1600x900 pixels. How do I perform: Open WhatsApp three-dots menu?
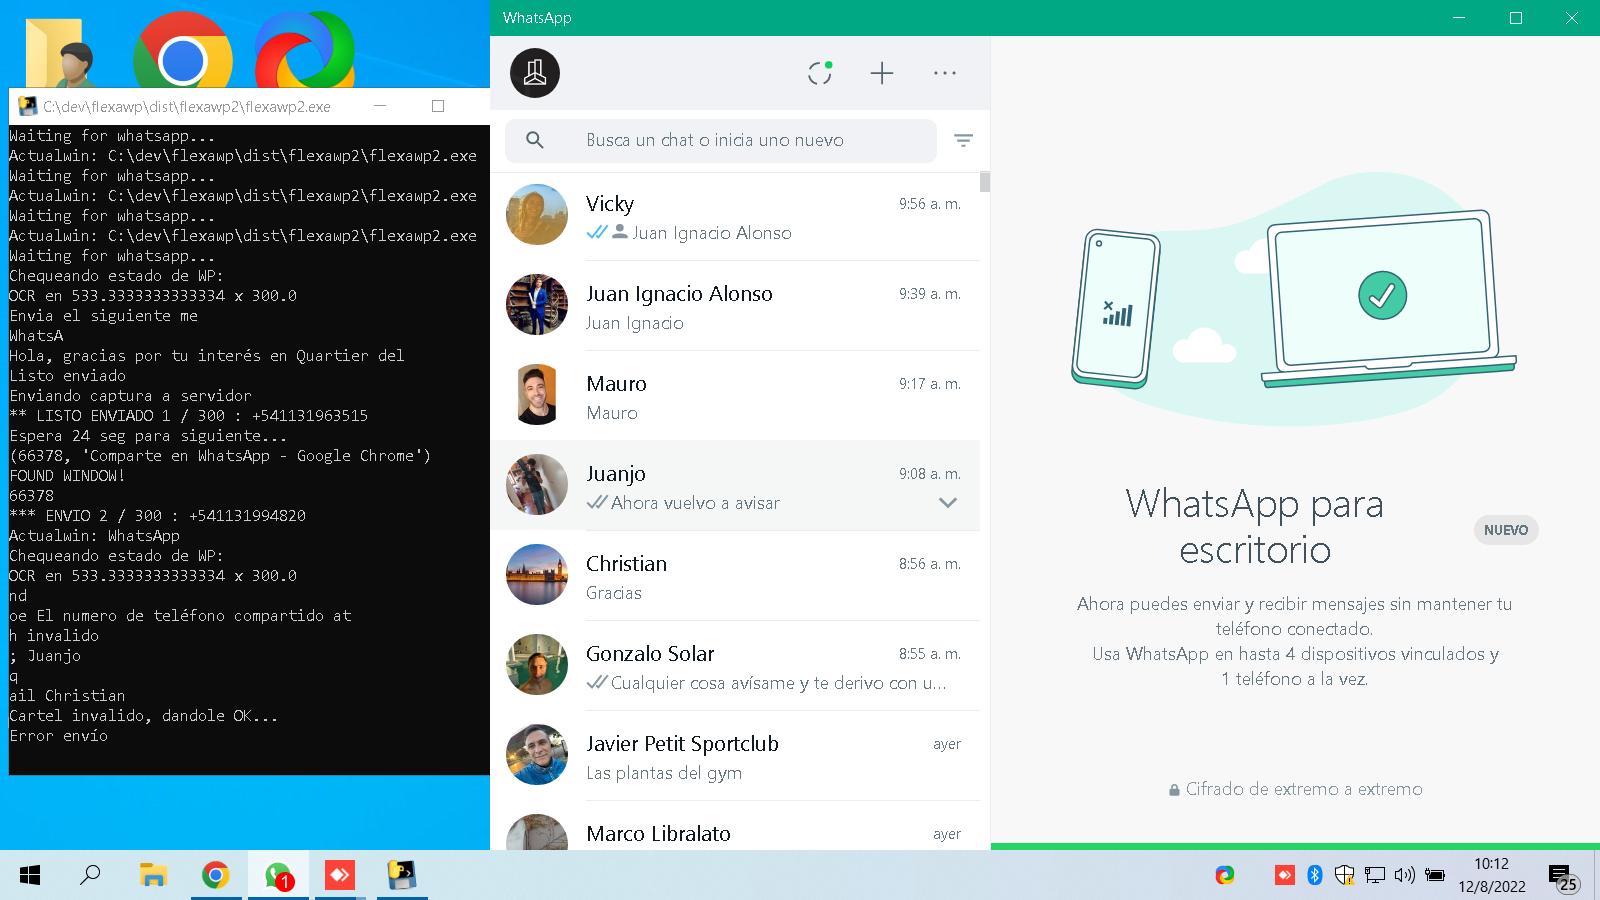[x=944, y=73]
